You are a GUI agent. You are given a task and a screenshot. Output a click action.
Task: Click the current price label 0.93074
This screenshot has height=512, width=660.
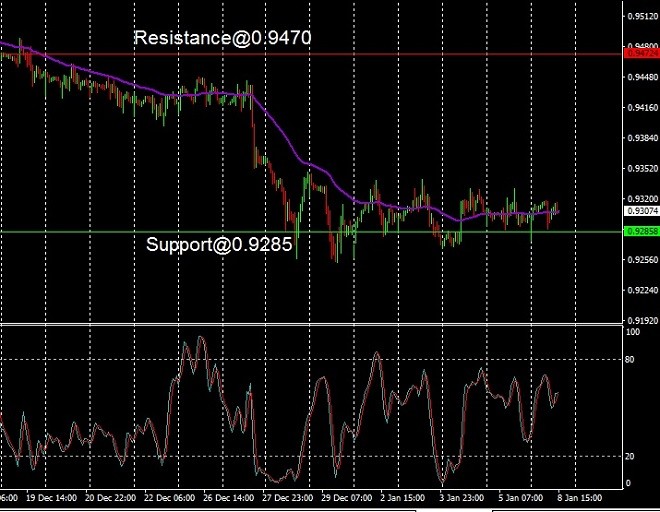pos(641,211)
